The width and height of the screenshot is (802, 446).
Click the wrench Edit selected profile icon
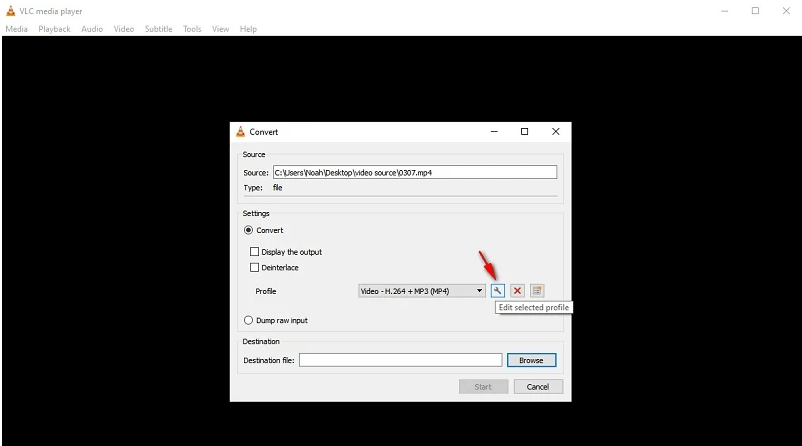point(497,291)
